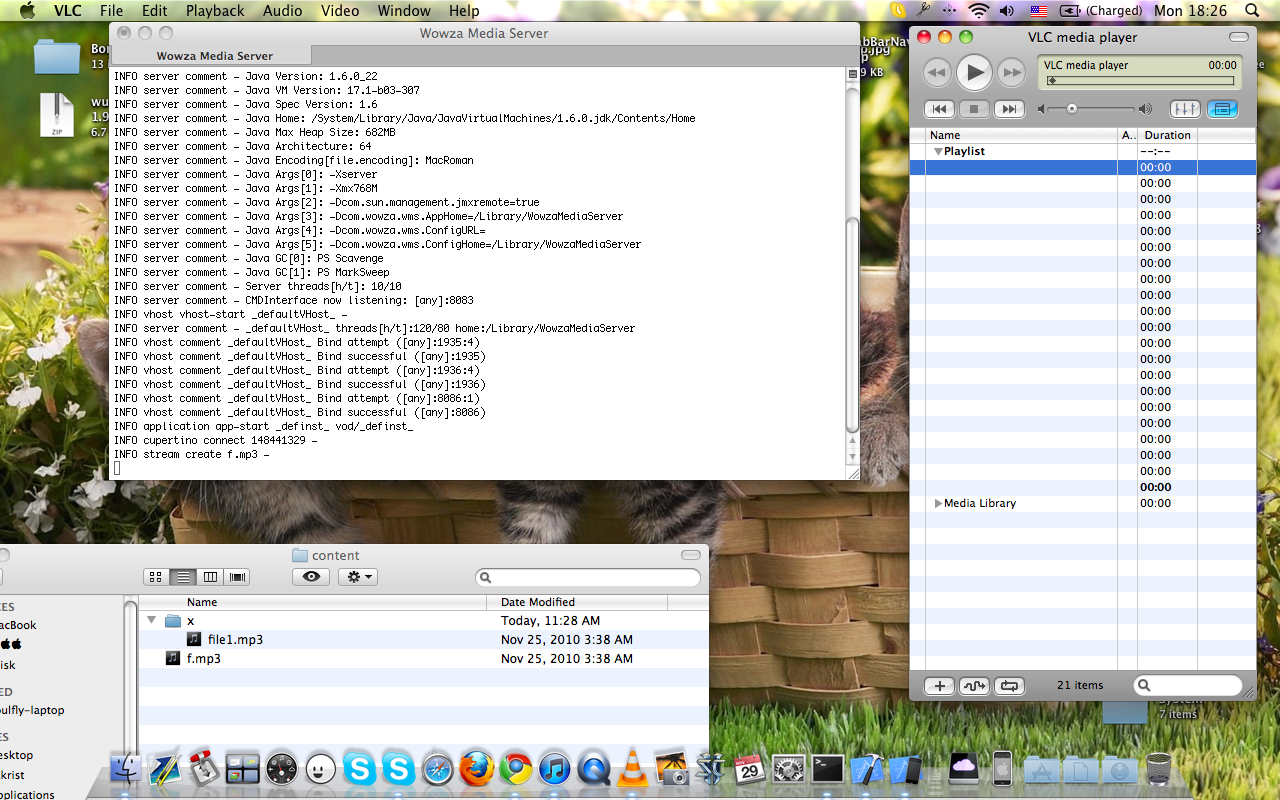The image size is (1280, 800).
Task: Switch Finder to Cover Flow view
Action: (237, 577)
